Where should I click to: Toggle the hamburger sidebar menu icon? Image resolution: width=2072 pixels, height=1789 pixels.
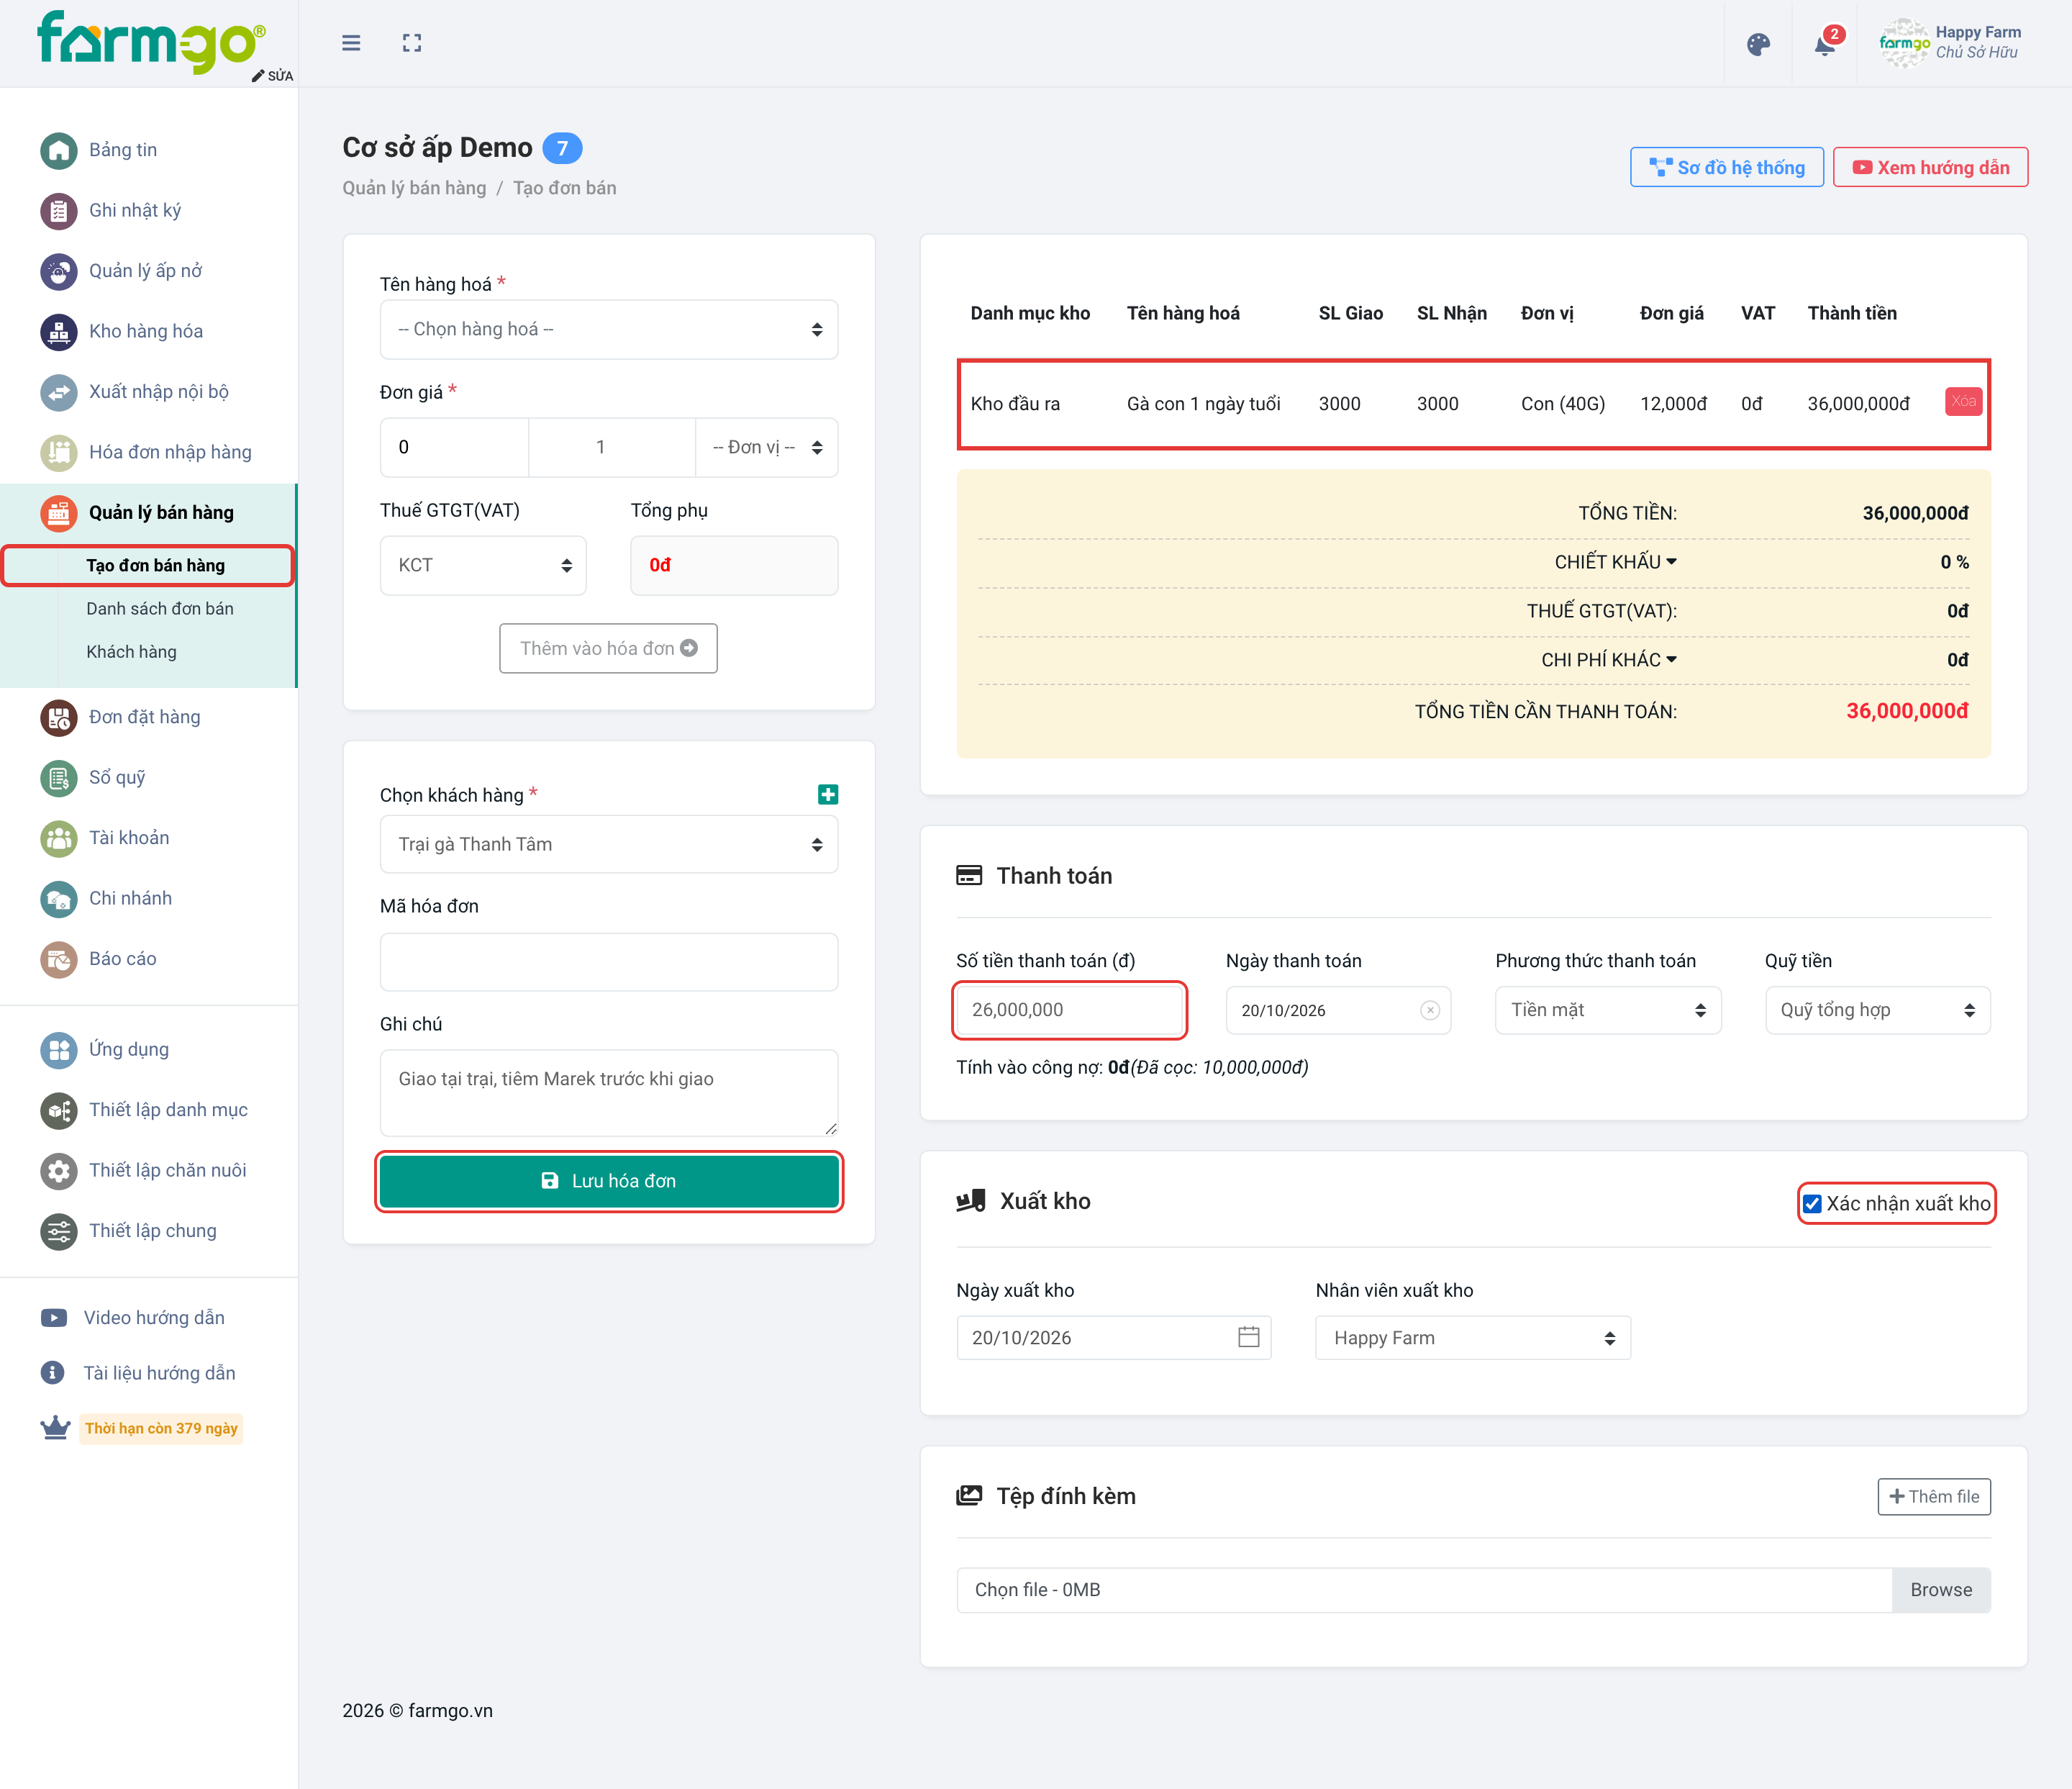(351, 43)
